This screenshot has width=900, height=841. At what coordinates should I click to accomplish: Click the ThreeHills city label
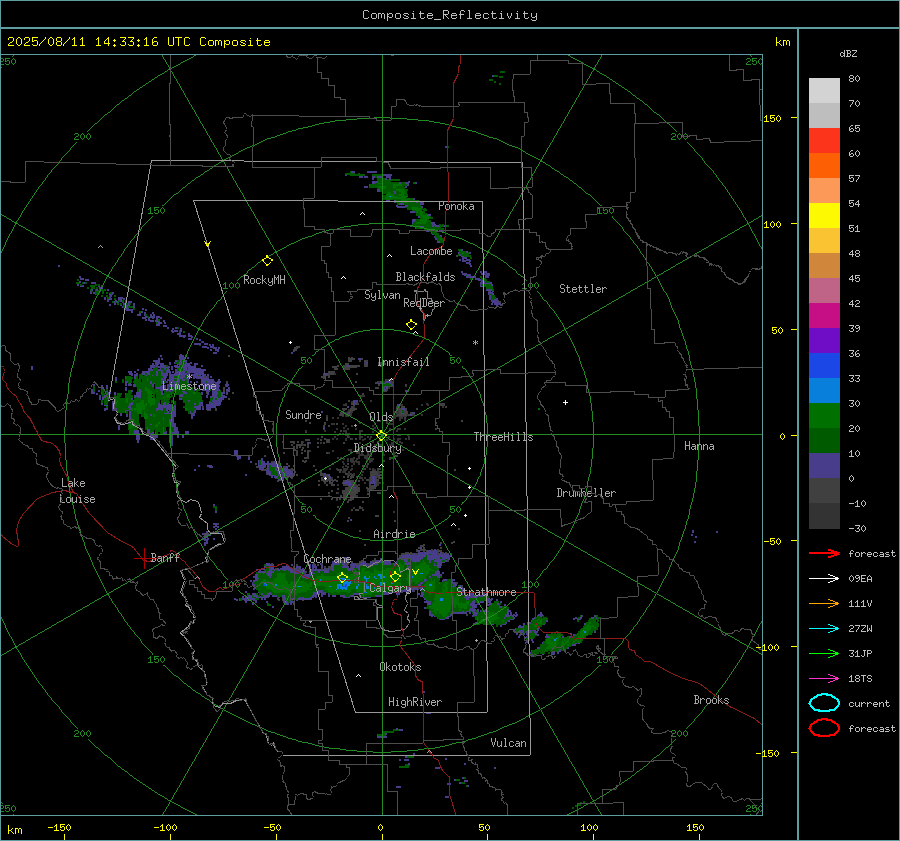503,437
